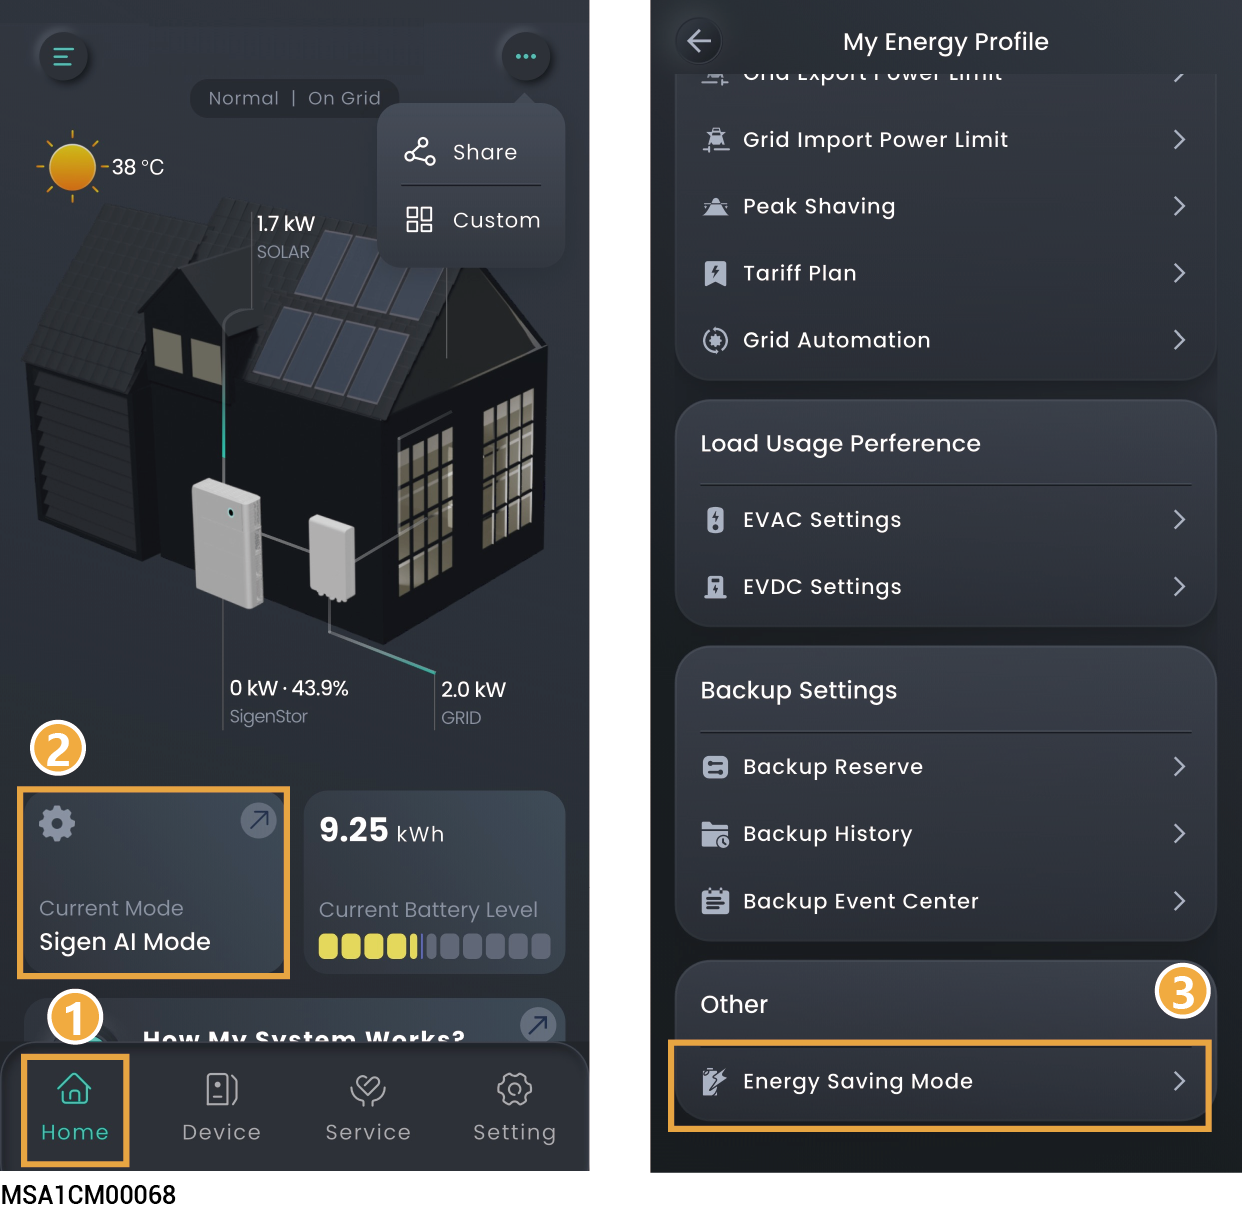Tap the back arrow in My Energy Profile
Image resolution: width=1242 pixels, height=1211 pixels.
click(x=699, y=41)
